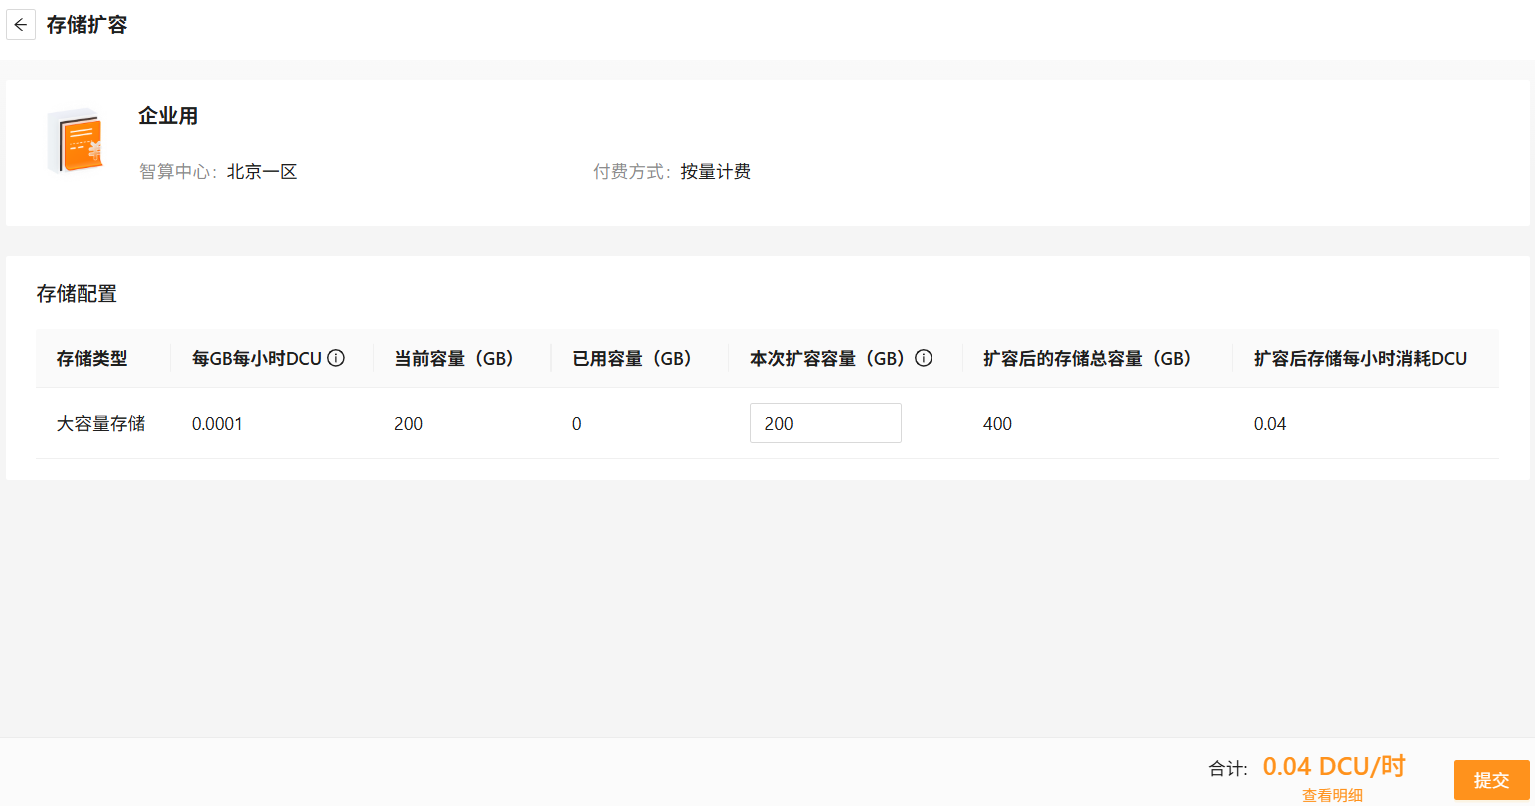This screenshot has width=1535, height=806.
Task: Click the 扩容后的存储总容量（GB） column header
Action: point(1088,359)
